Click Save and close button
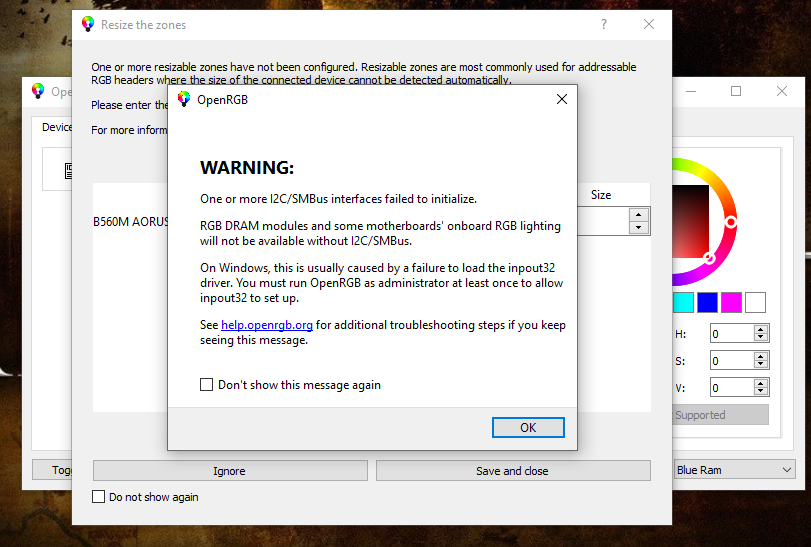The image size is (811, 547). tap(513, 471)
